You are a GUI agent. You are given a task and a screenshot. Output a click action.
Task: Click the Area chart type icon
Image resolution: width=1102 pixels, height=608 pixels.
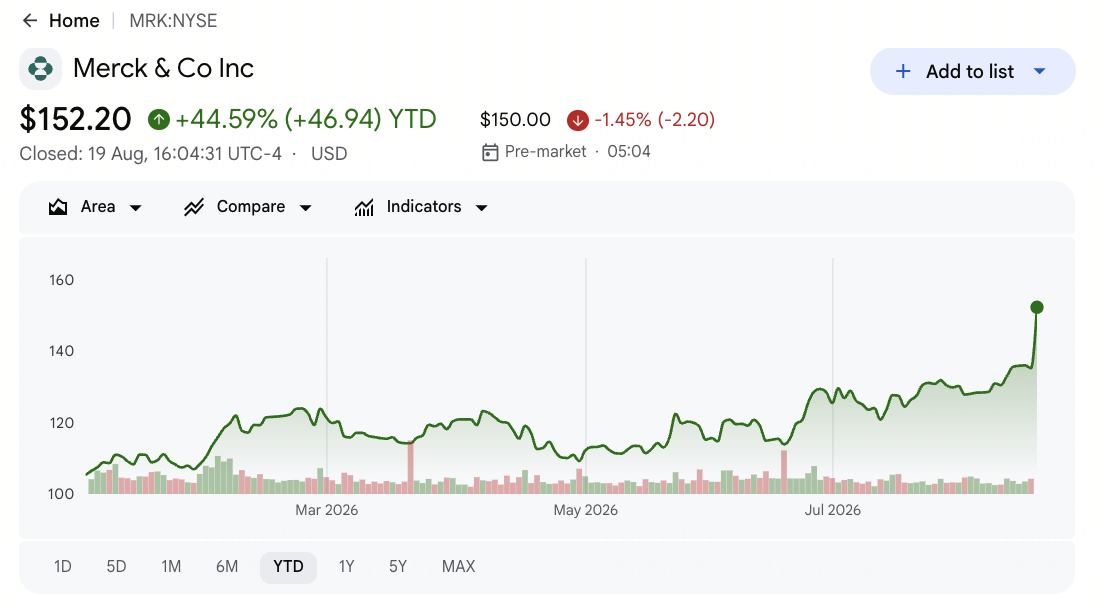pos(58,207)
